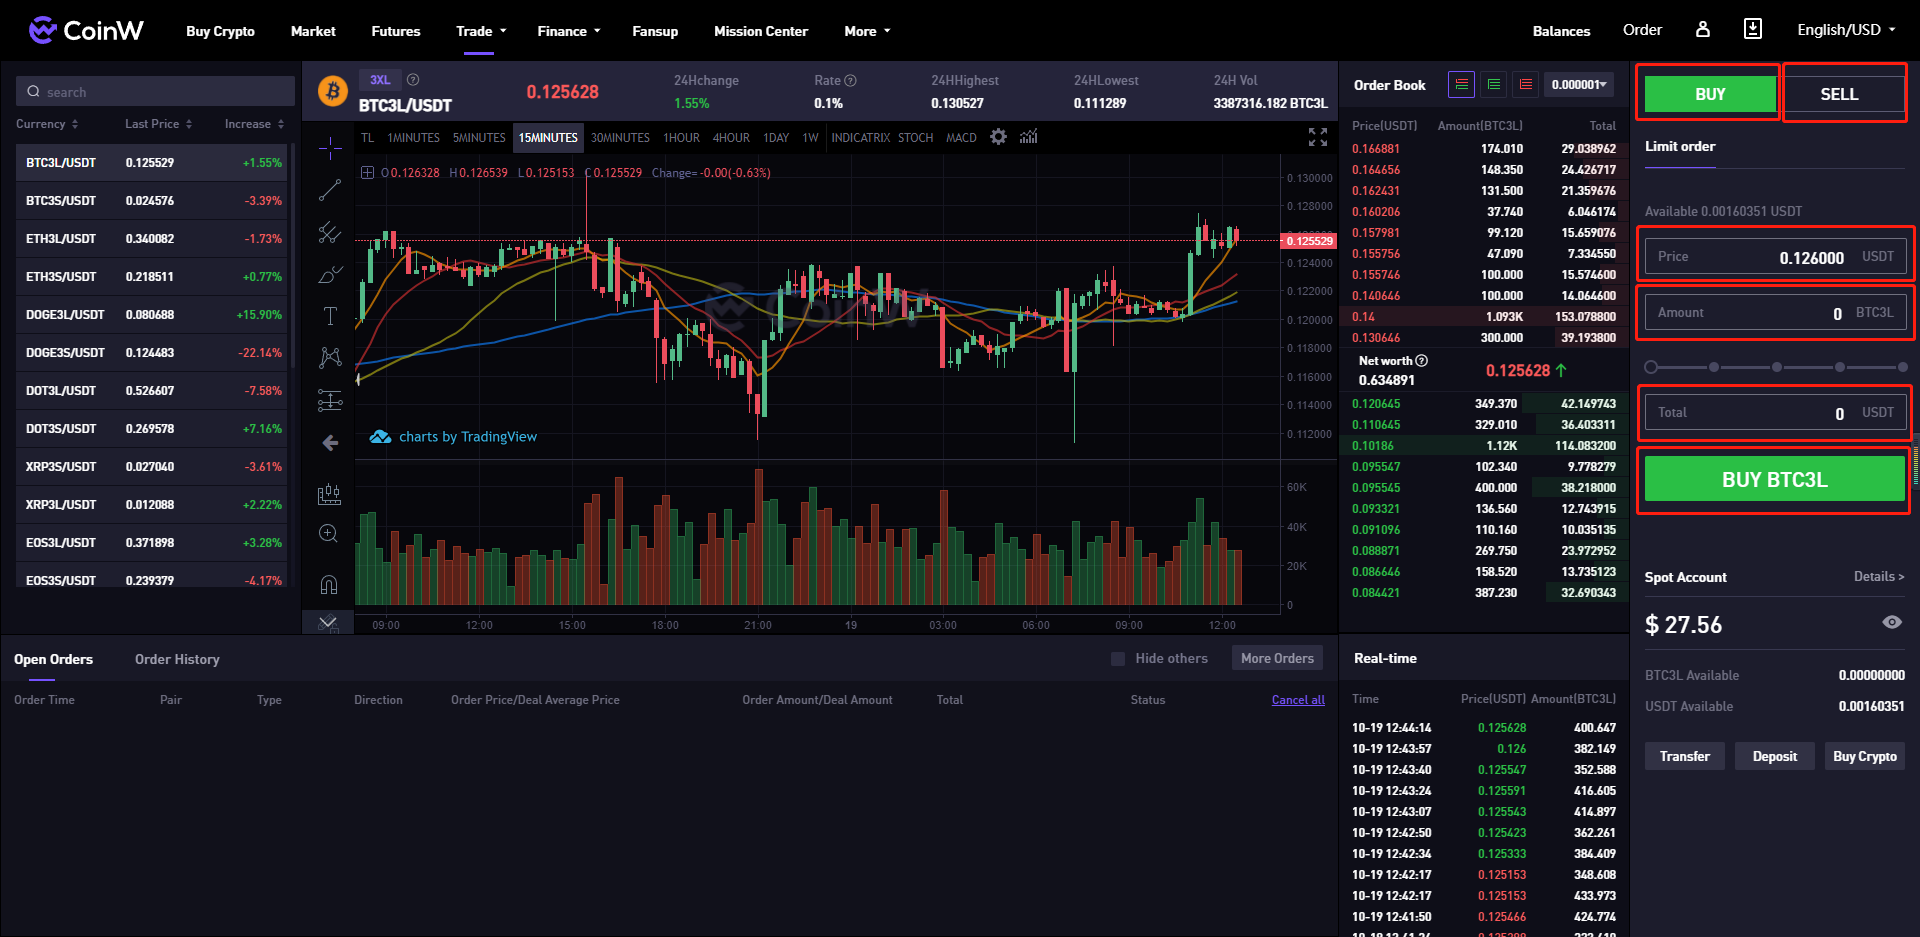Select the pitchfork drawing tool

pos(330,232)
